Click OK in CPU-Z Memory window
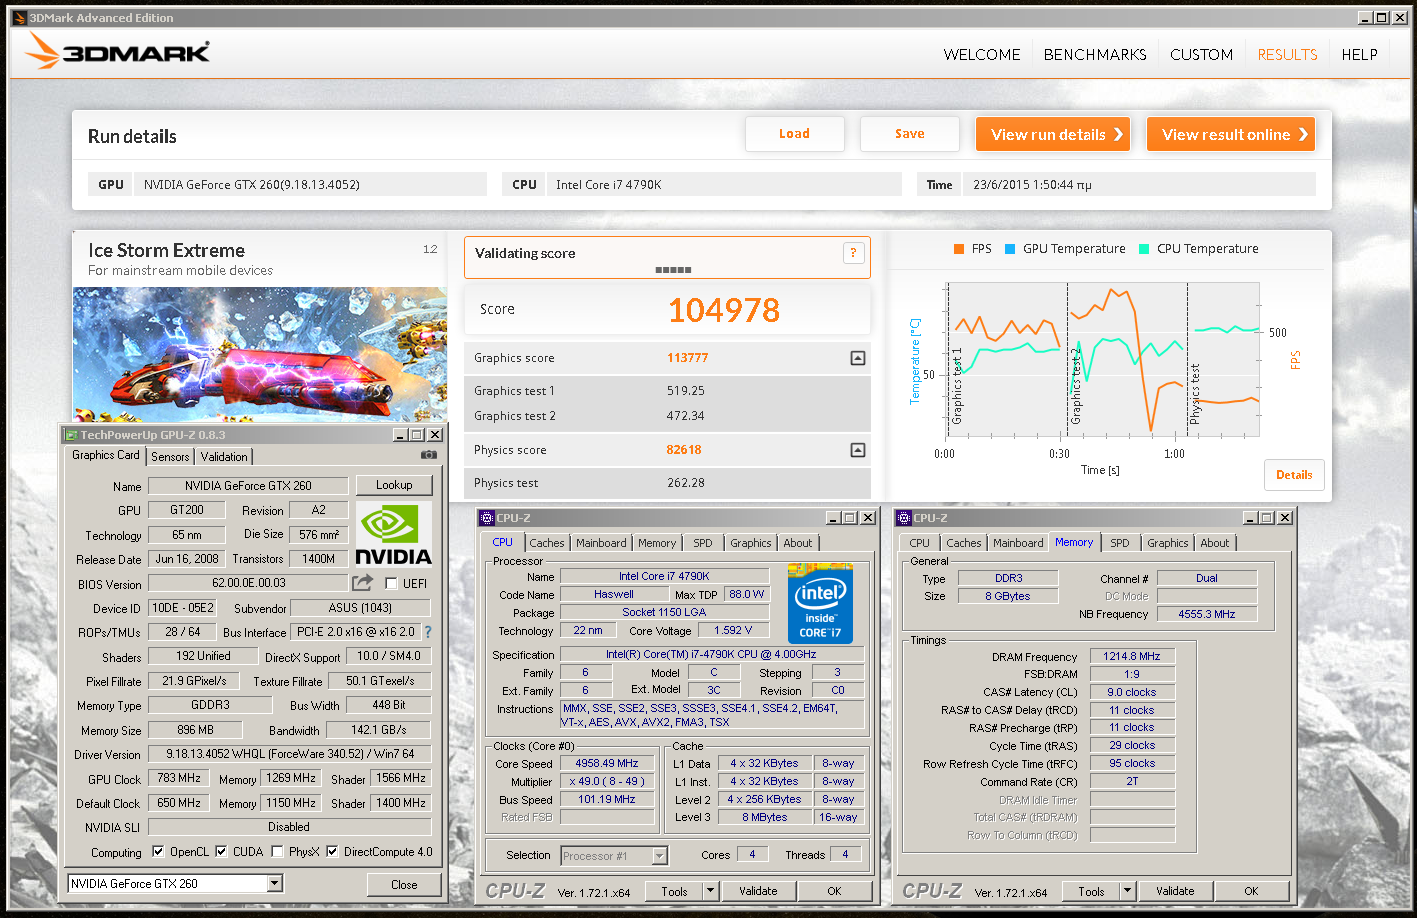 point(1251,891)
